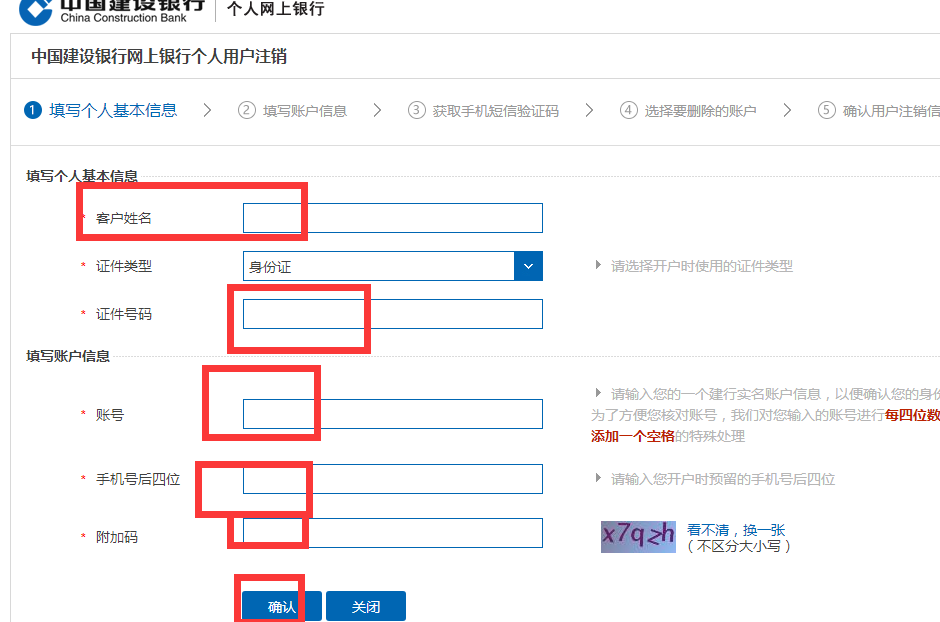Click the chevron arrow after step 2
940x622 pixels.
click(377, 110)
